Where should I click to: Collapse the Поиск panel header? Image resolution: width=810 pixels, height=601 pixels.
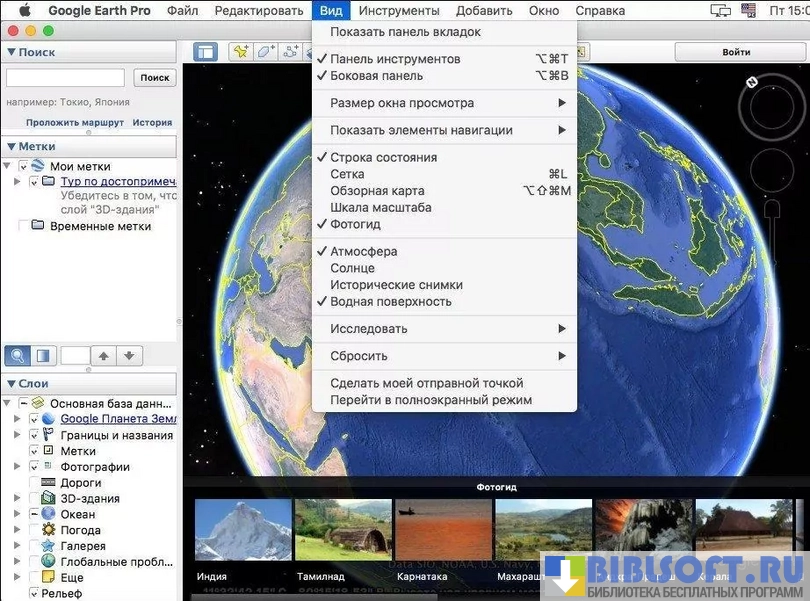(11, 52)
